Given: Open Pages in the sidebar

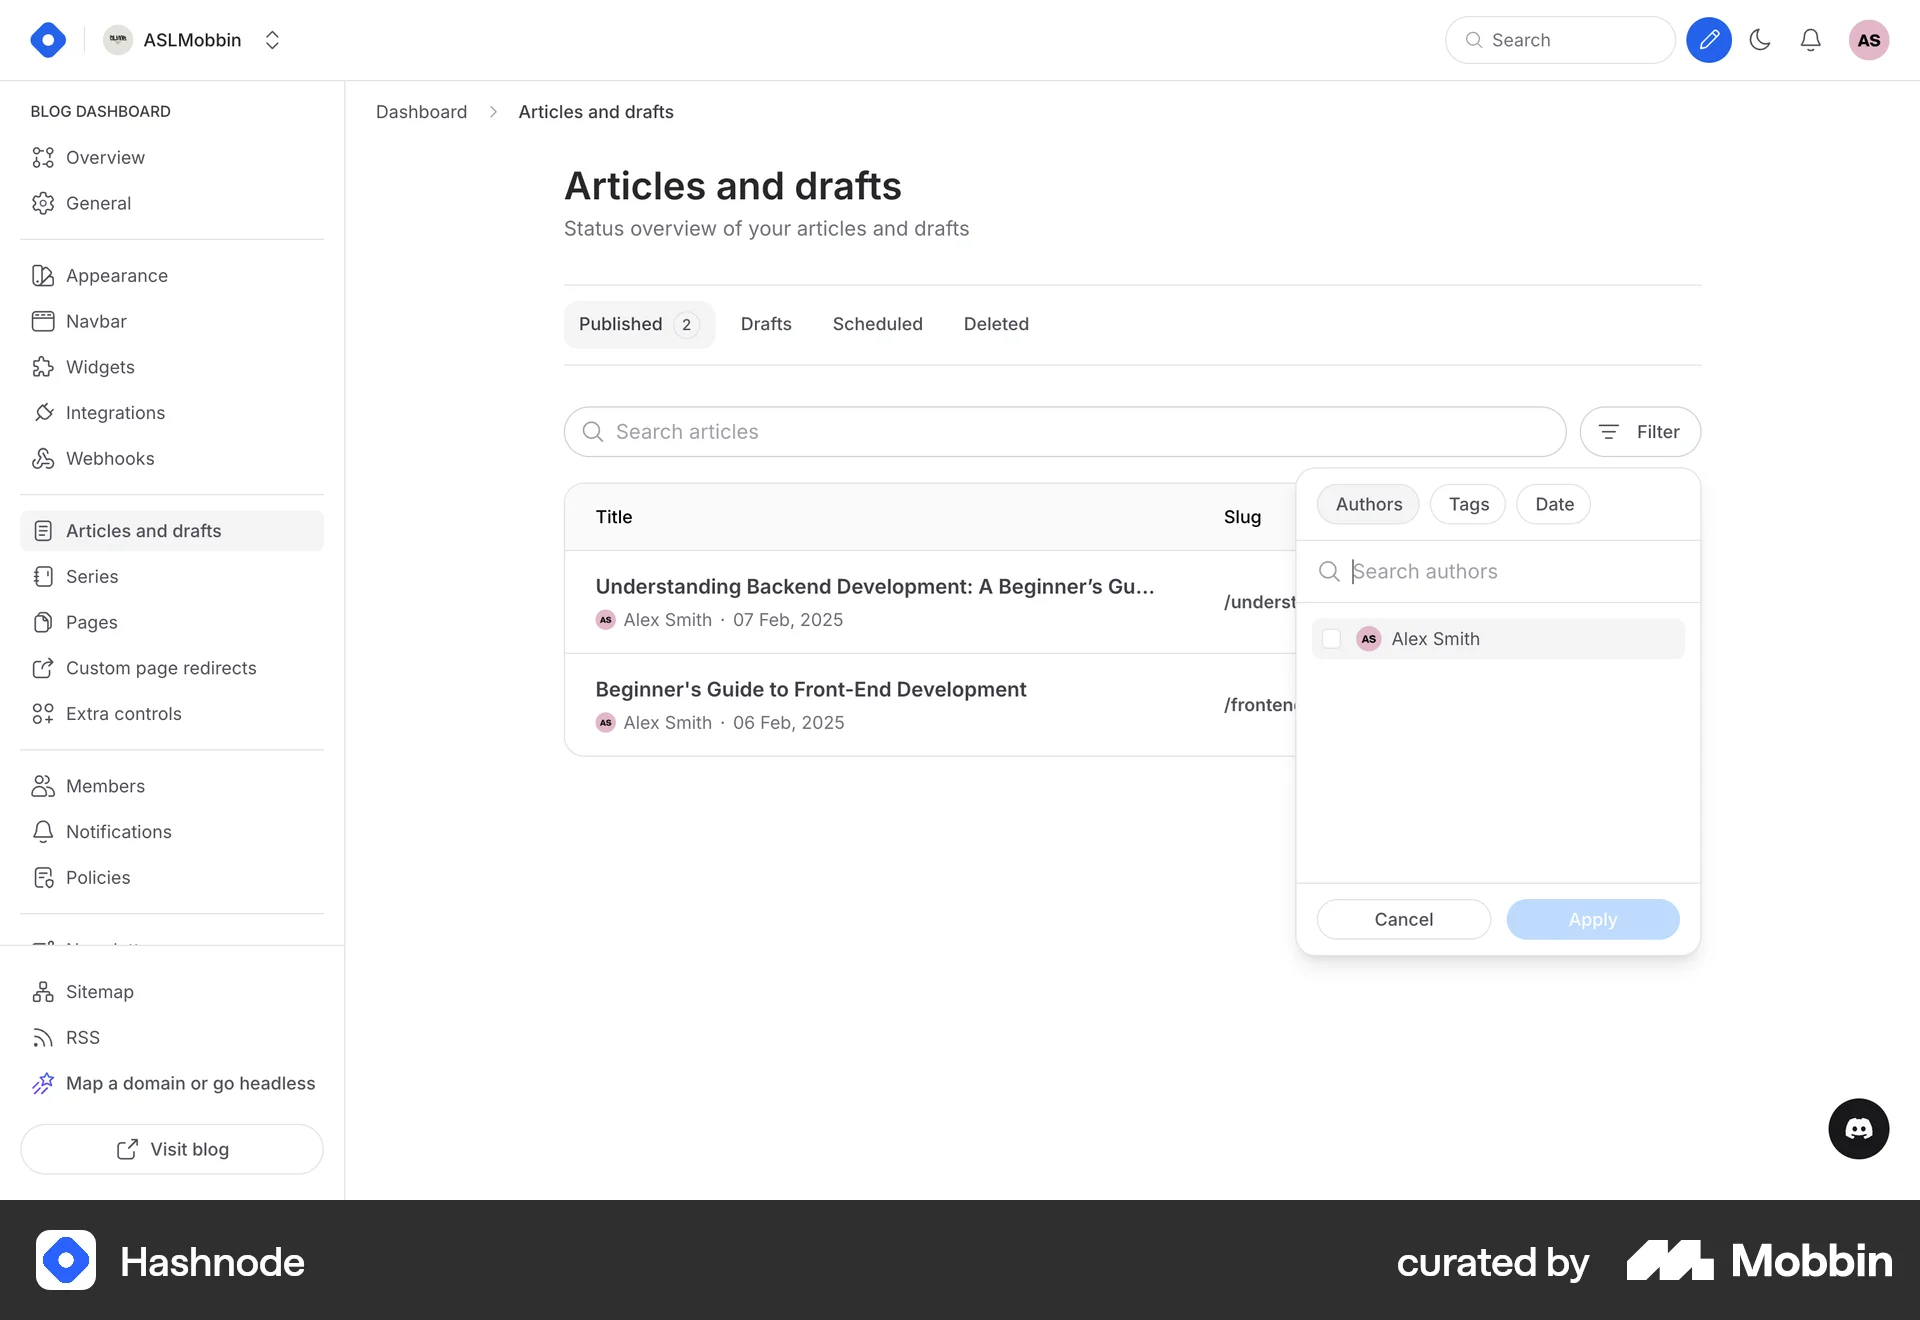Looking at the screenshot, I should [172, 622].
